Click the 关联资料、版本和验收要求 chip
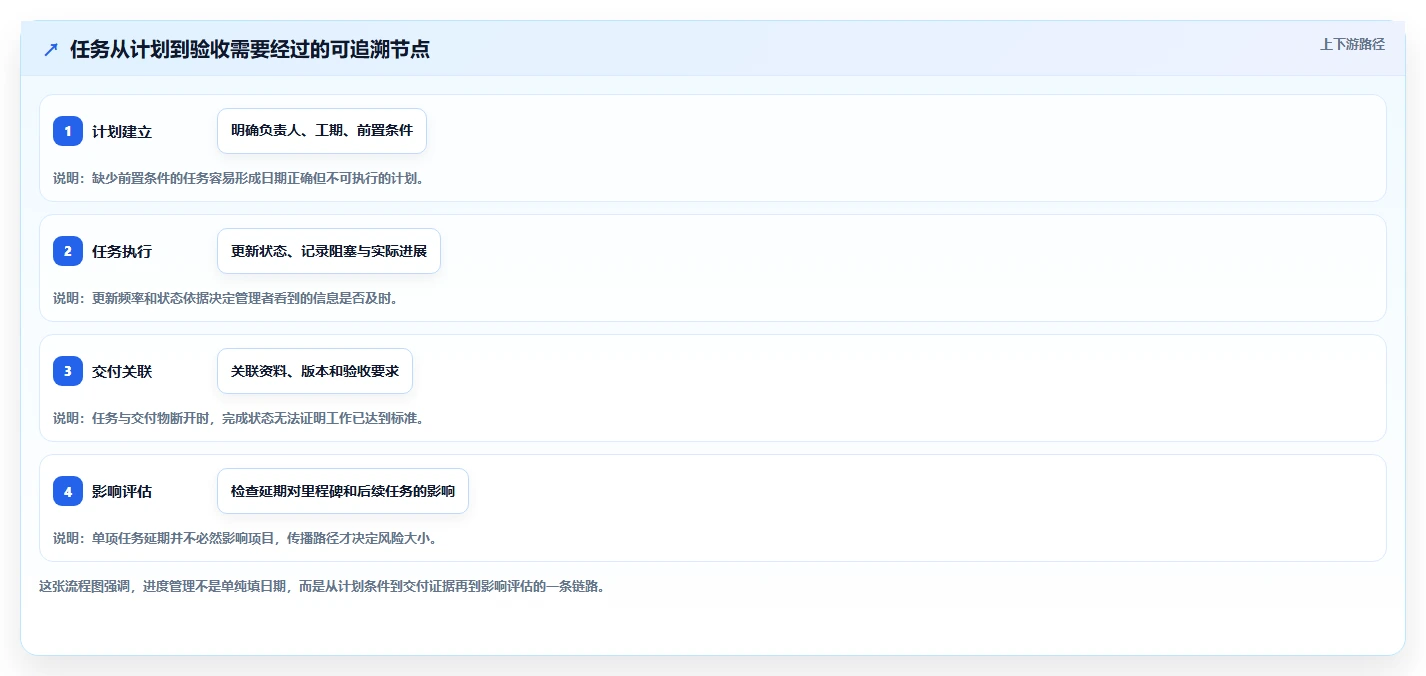Screen dimensions: 1426x676 pos(315,371)
